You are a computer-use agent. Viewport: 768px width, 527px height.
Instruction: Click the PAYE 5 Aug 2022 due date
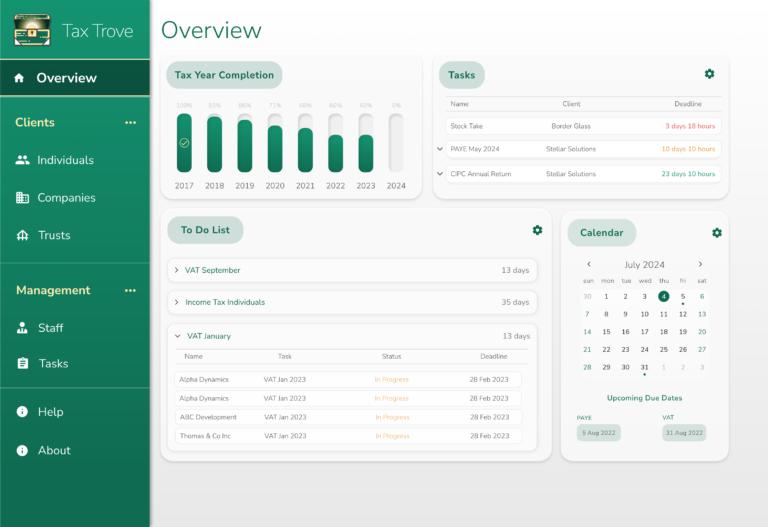point(598,433)
